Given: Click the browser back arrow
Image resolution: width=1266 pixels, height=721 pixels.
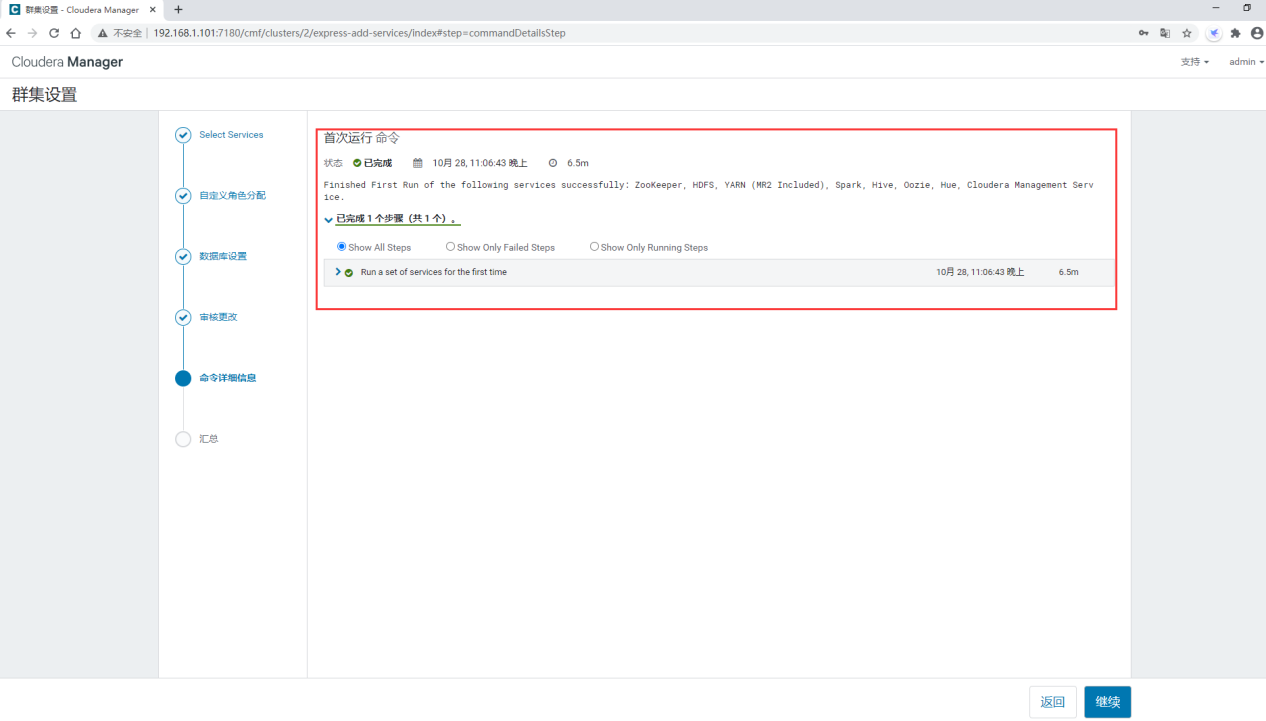Looking at the screenshot, I should click(x=11, y=33).
